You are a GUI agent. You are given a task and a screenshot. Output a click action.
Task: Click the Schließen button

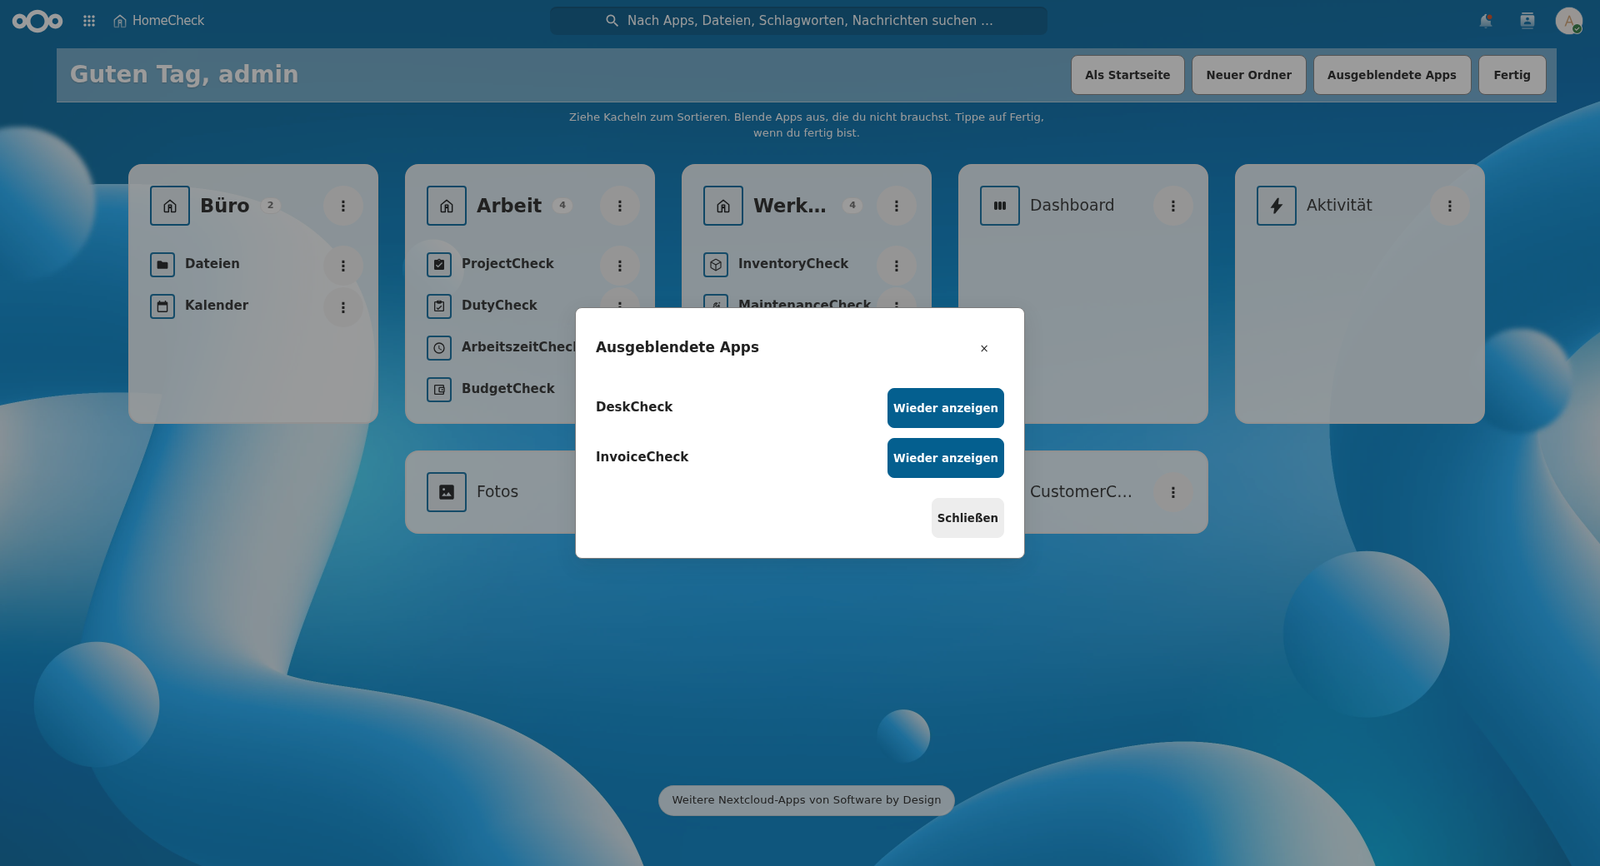(x=968, y=518)
